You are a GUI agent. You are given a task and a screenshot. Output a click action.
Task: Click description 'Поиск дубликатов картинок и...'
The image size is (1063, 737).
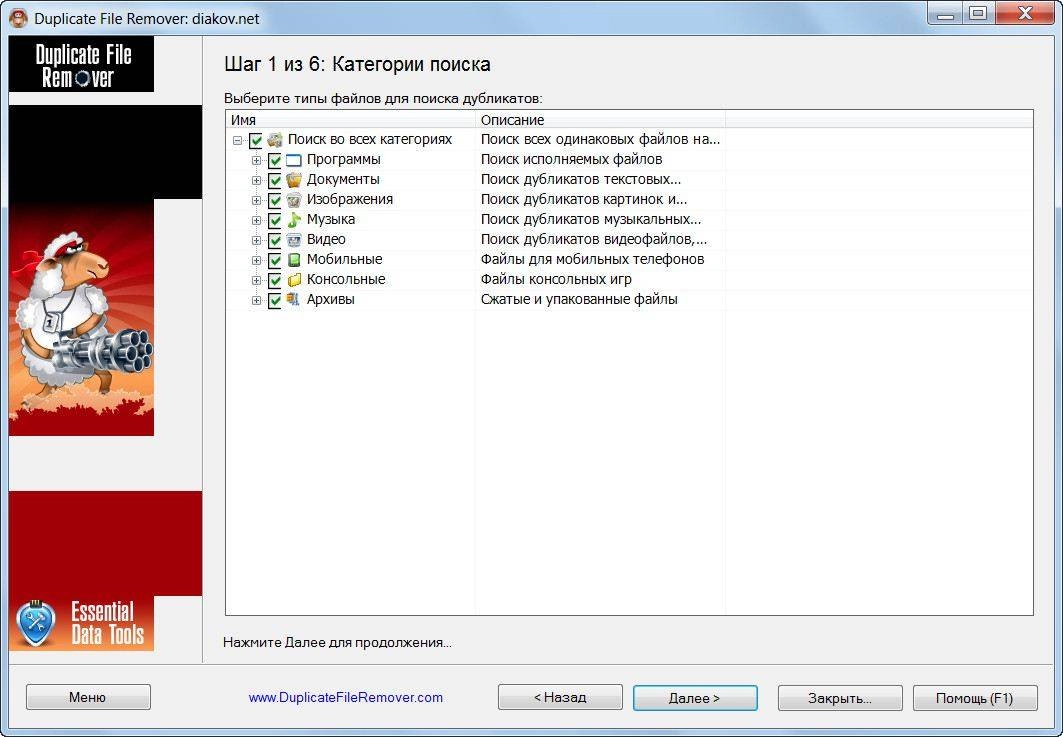tap(584, 199)
